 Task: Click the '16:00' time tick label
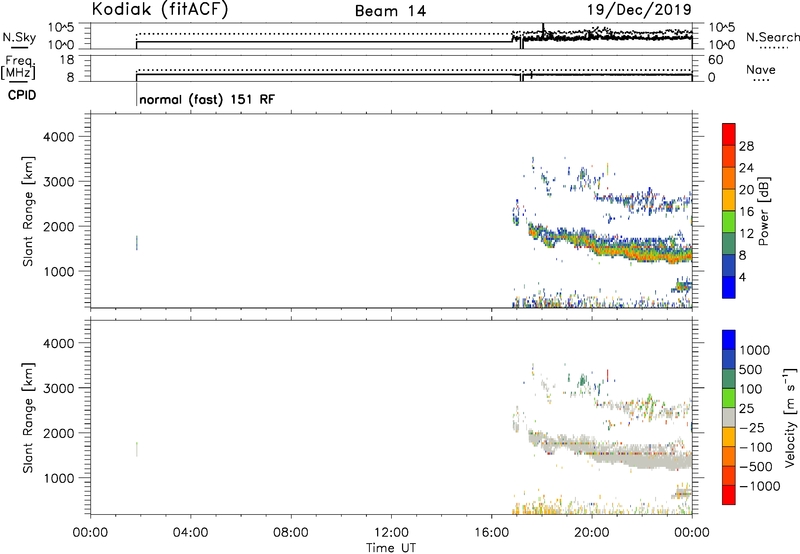(491, 533)
